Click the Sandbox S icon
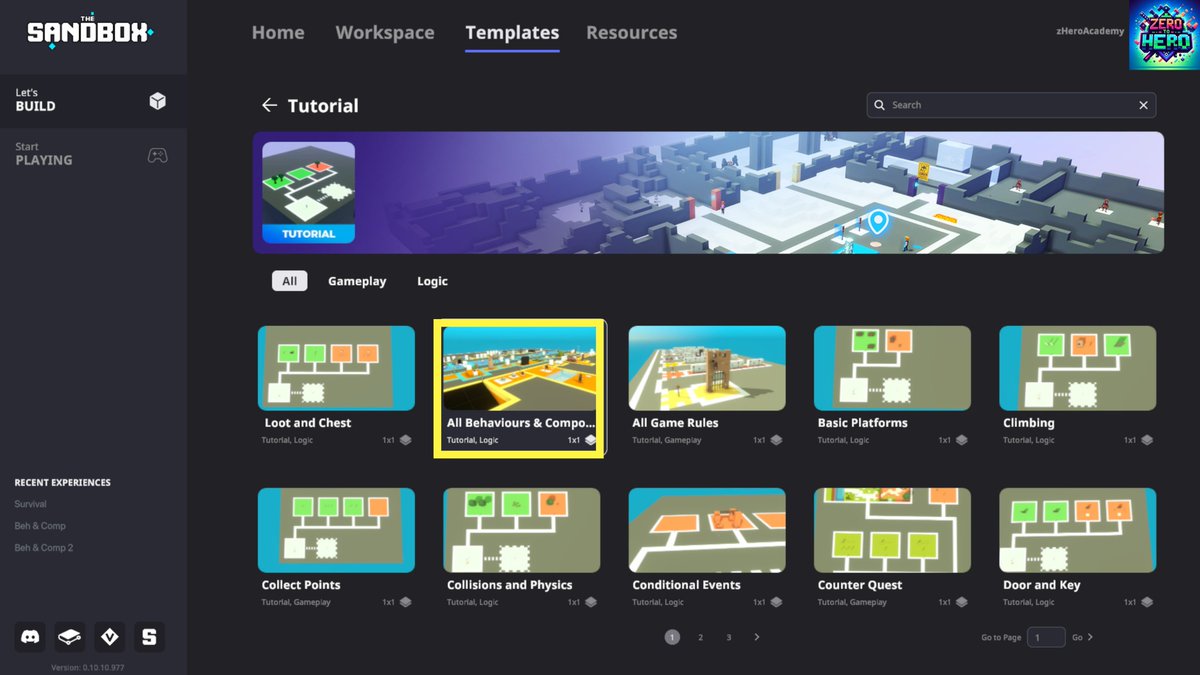1200x675 pixels. [x=150, y=637]
